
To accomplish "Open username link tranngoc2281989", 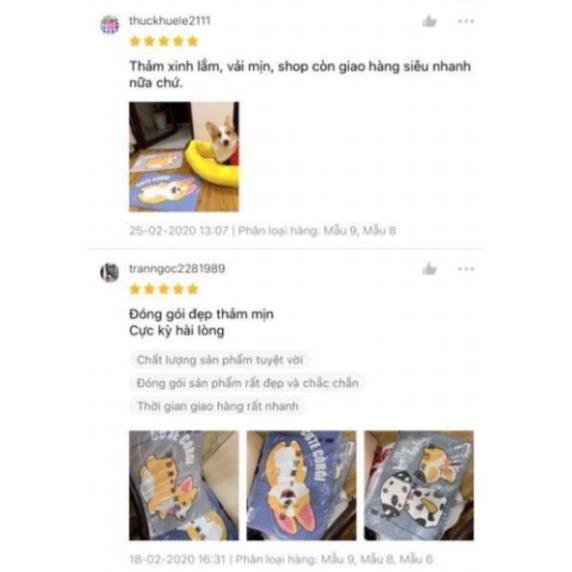I will [177, 268].
